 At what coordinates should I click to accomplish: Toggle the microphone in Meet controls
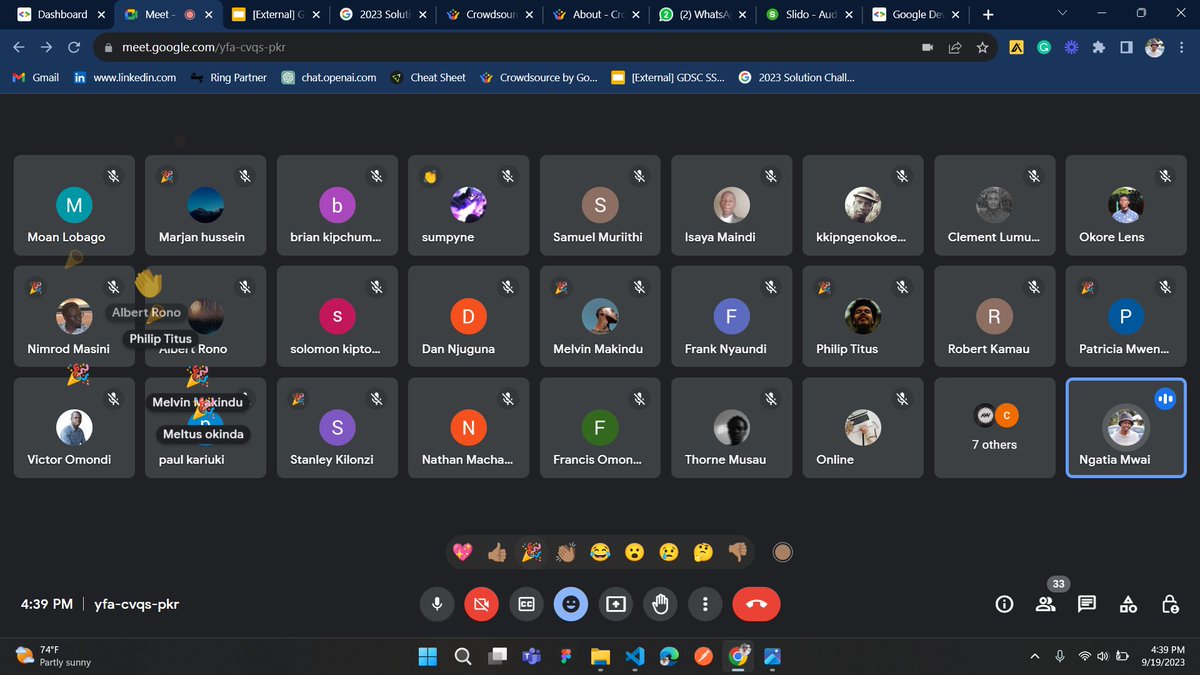point(436,604)
